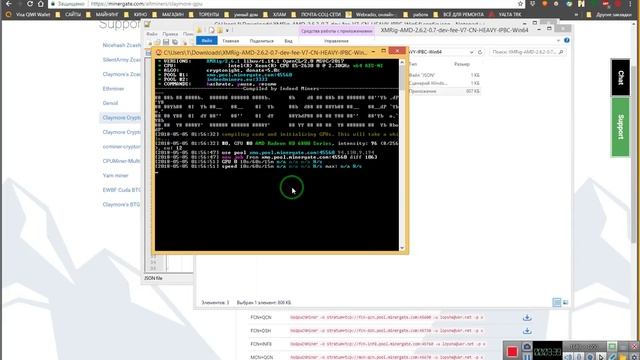Download the FCN+DSH miner config
This screenshot has height=360, width=640.
[x=527, y=331]
